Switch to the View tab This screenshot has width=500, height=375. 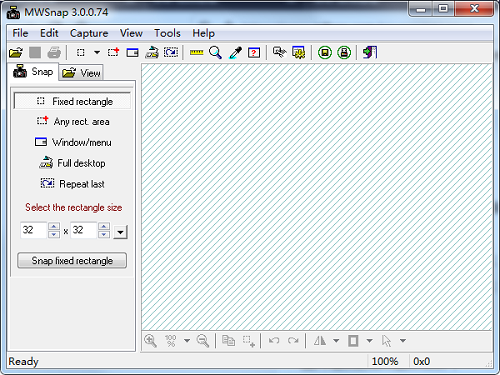point(81,73)
